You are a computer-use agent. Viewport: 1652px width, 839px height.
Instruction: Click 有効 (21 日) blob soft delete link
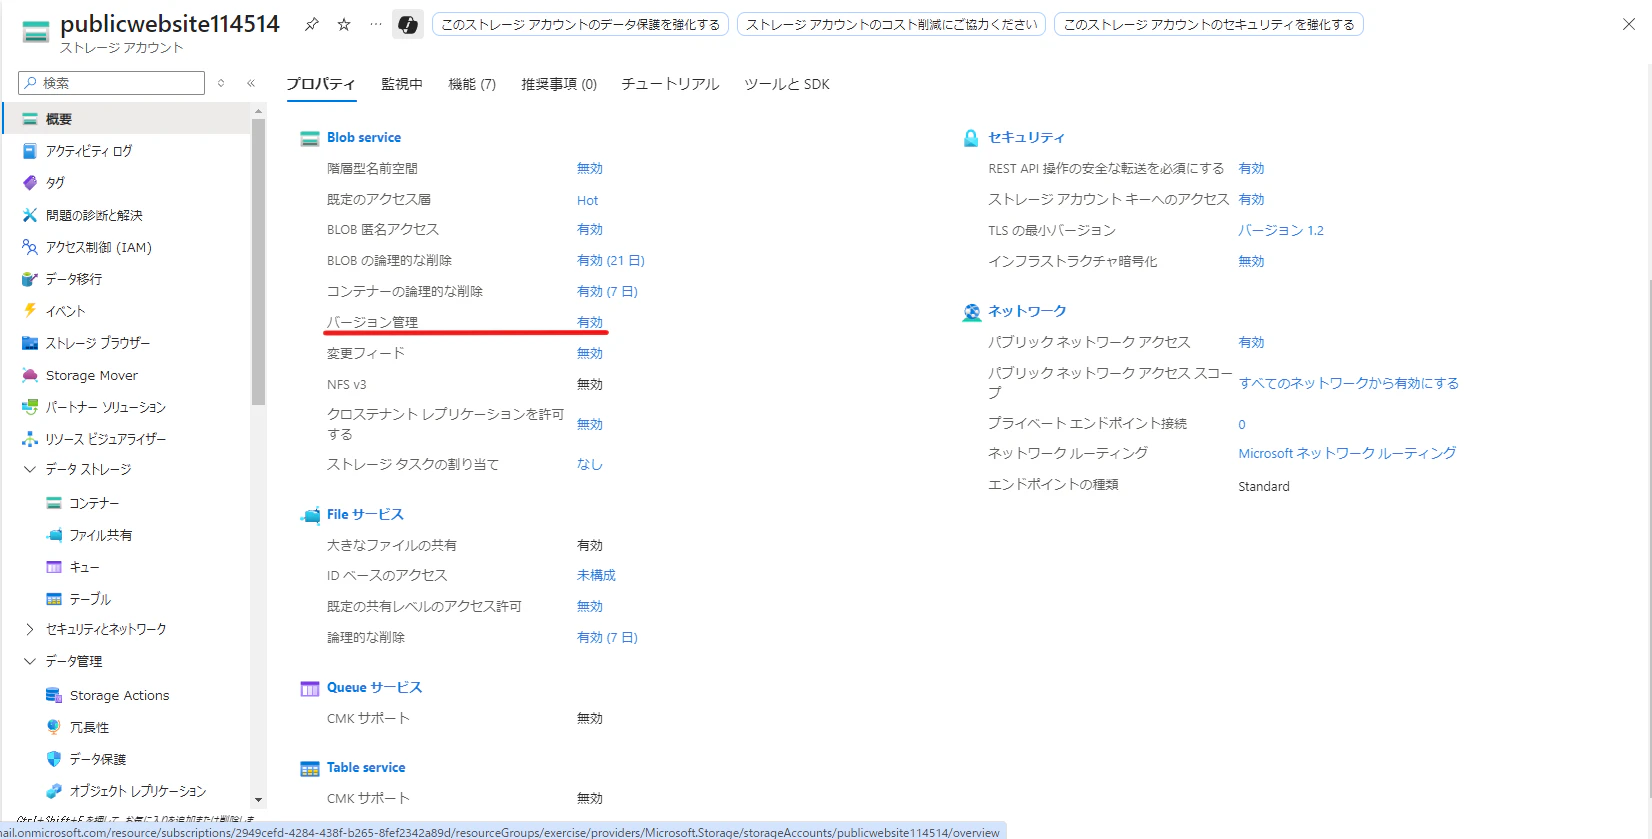tap(611, 260)
